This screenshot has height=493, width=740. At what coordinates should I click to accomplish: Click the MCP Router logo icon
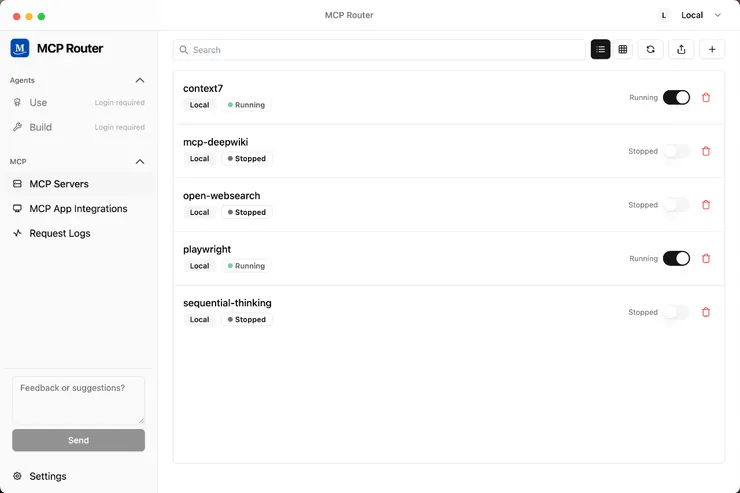(20, 48)
